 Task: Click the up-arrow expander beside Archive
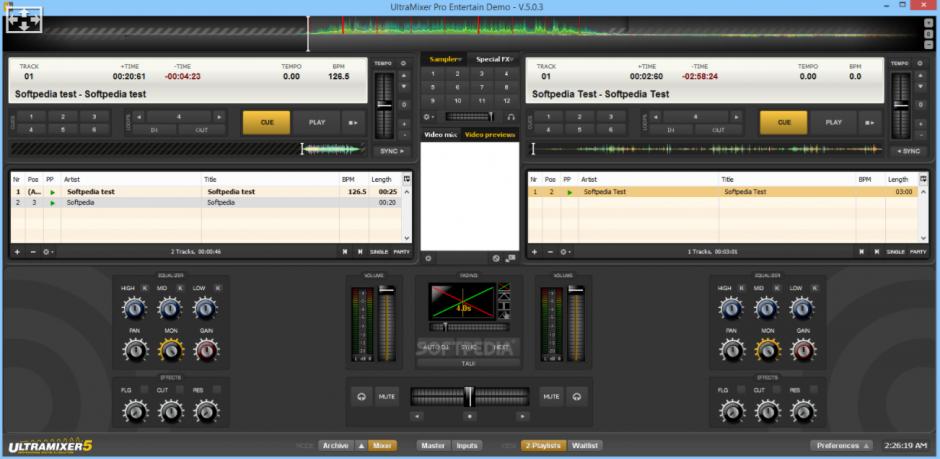pyautogui.click(x=361, y=446)
